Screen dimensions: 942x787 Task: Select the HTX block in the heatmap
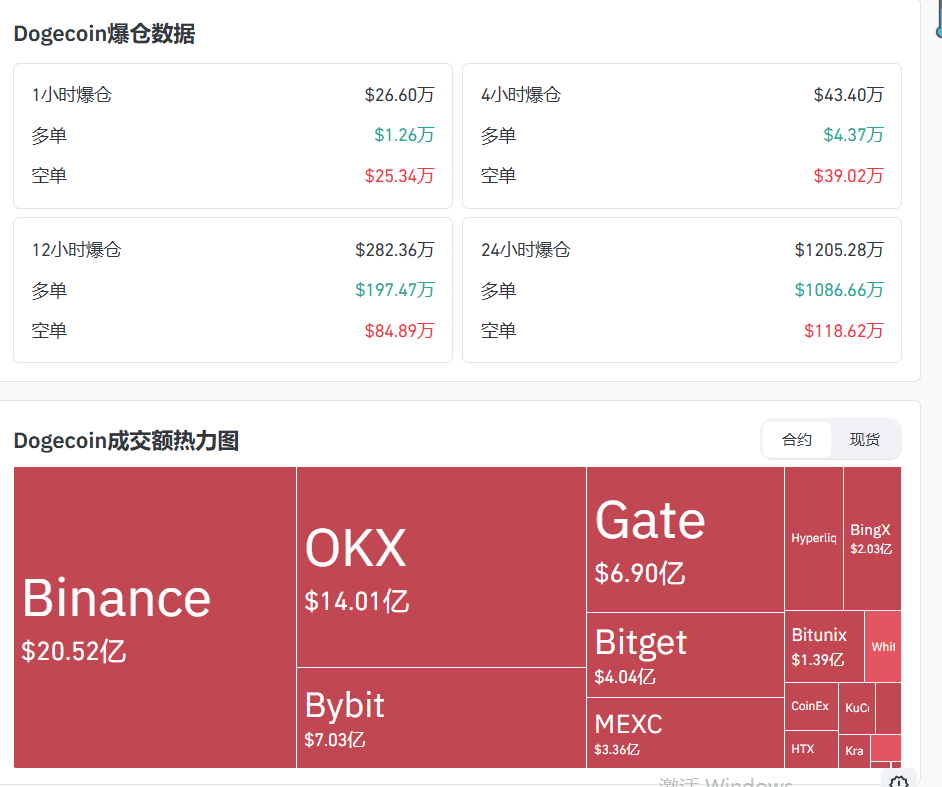coord(811,749)
